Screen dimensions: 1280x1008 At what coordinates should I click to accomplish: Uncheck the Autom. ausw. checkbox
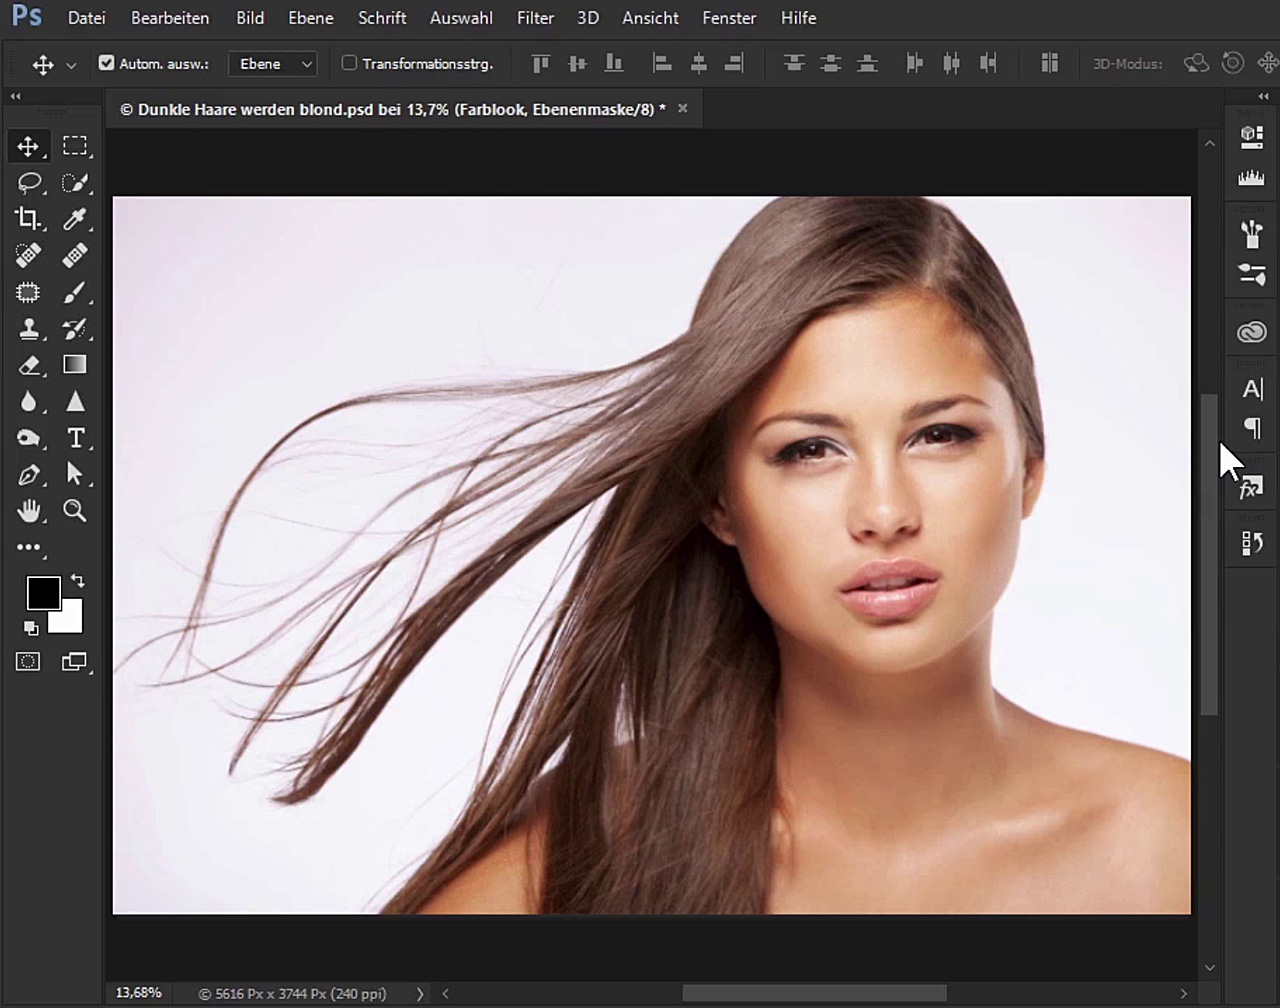click(106, 63)
